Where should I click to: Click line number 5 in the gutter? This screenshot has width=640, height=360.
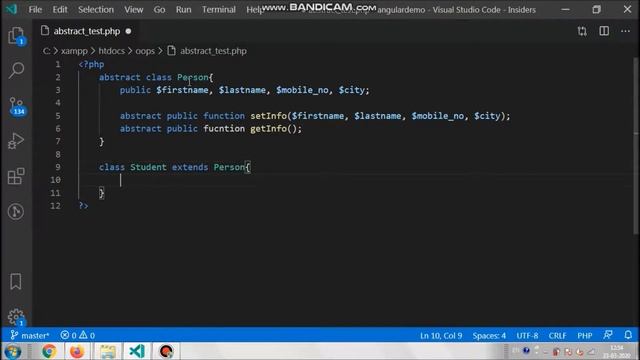pos(58,116)
